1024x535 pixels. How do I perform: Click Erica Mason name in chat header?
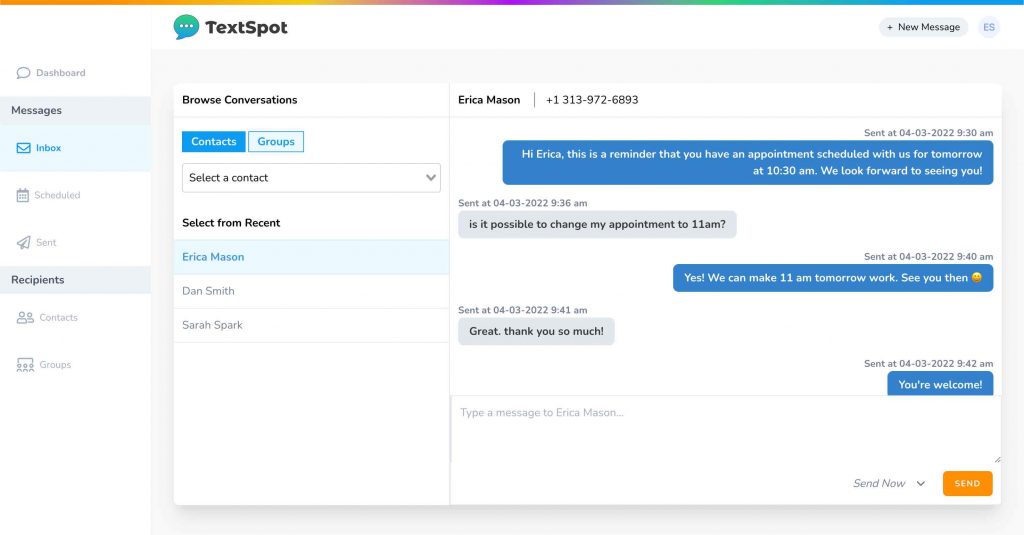(x=489, y=100)
